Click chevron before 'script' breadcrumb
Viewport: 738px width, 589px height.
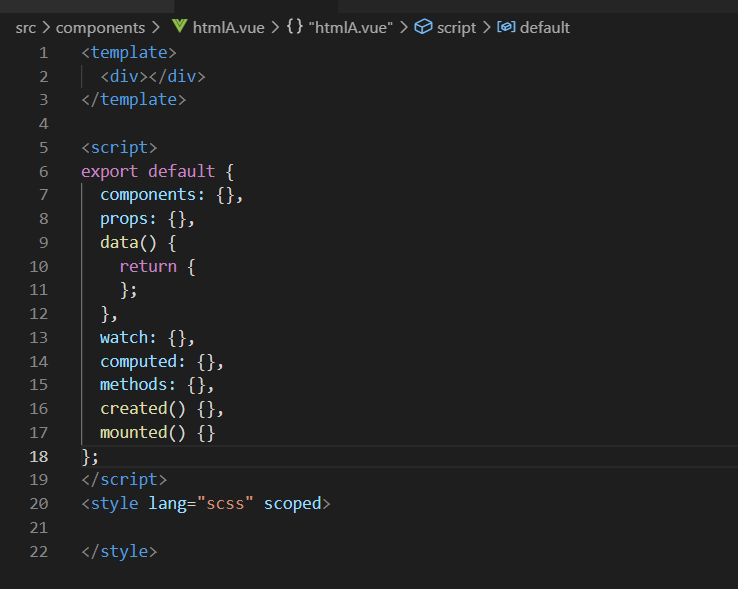(404, 27)
